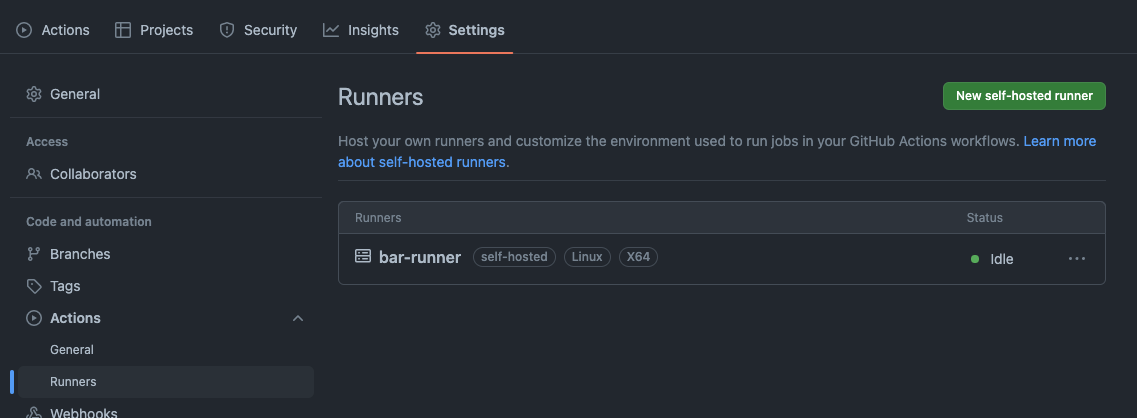This screenshot has height=418, width=1137.
Task: Select the Settings tab
Action: click(465, 30)
